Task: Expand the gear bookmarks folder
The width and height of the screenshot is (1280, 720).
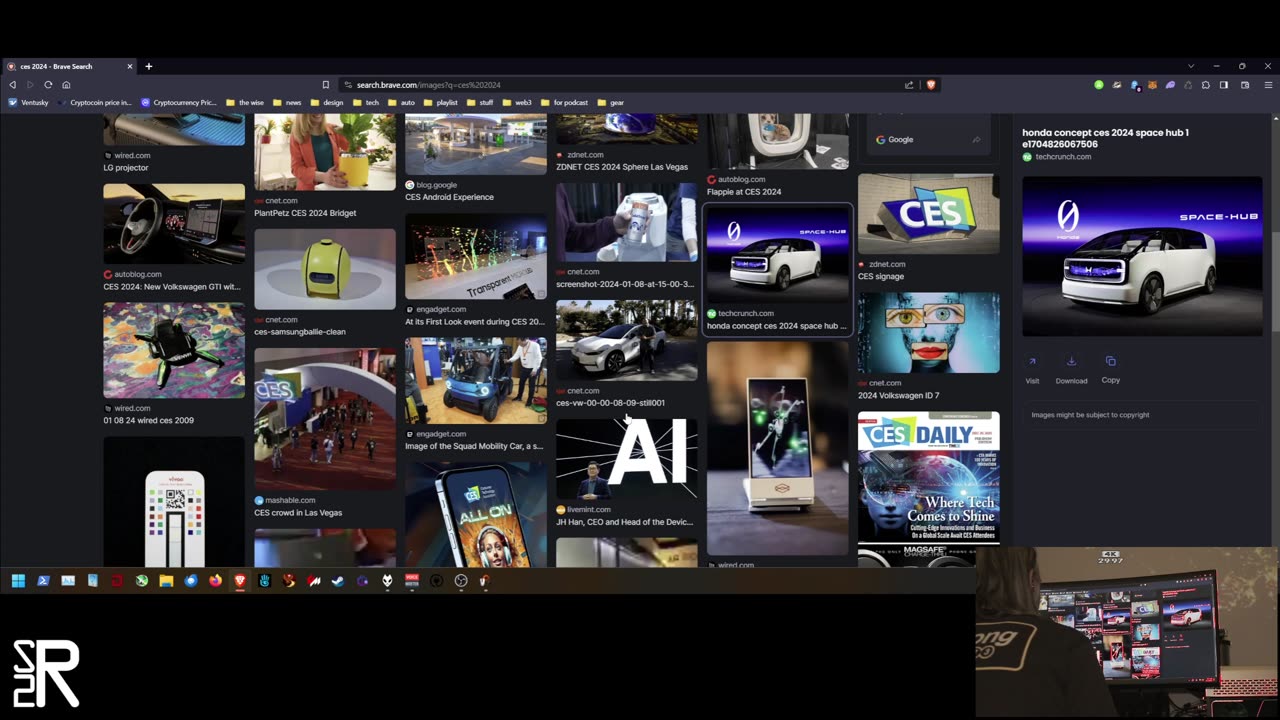Action: [x=610, y=102]
